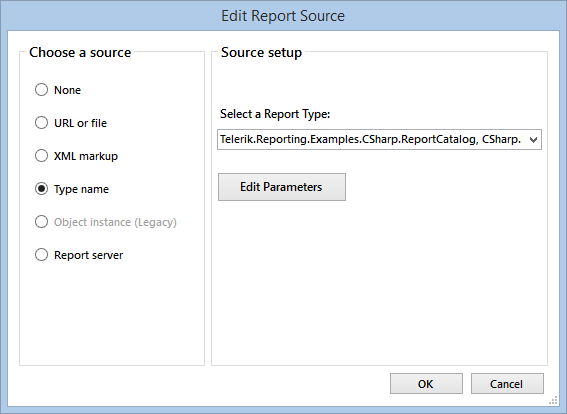Click the Choose a source group heading
567x414 pixels.
(x=80, y=52)
